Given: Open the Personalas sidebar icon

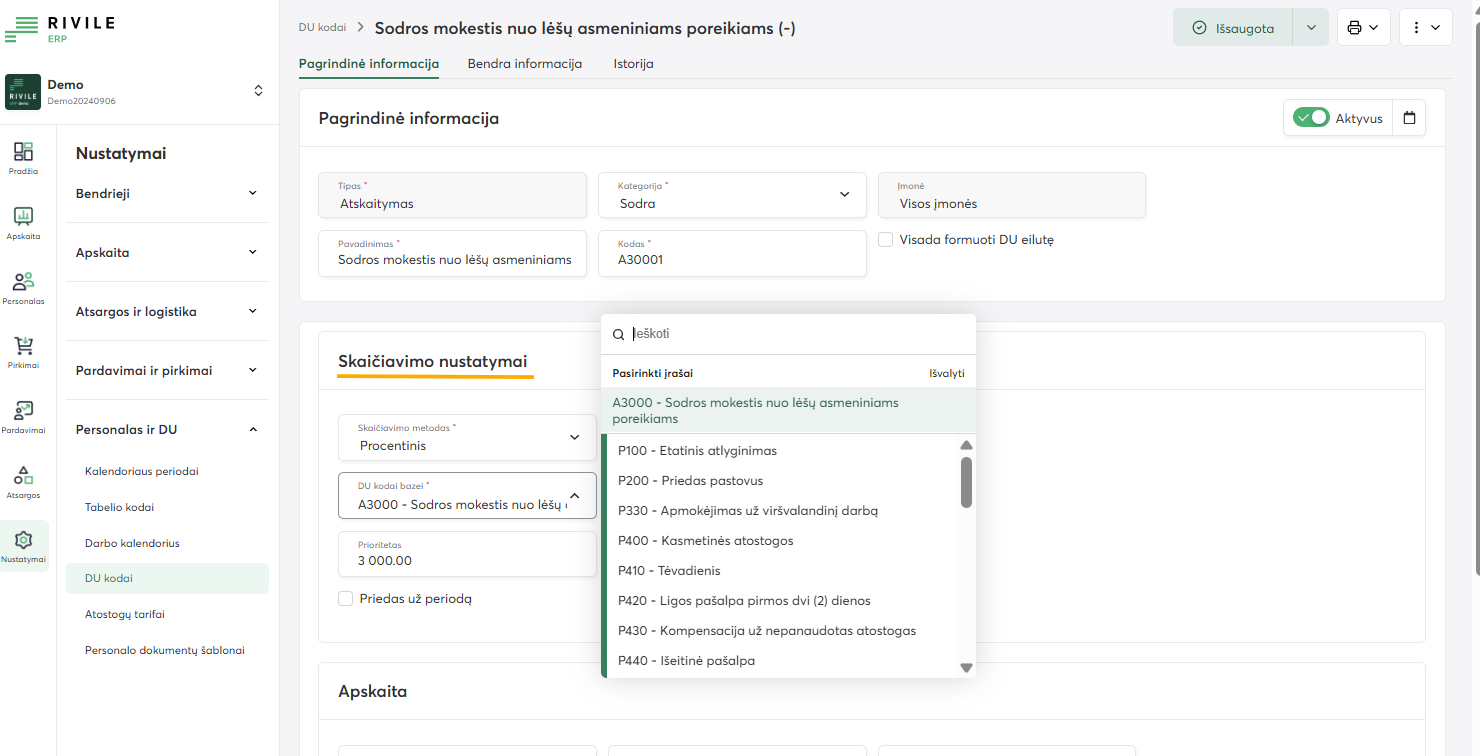Looking at the screenshot, I should pos(23,283).
